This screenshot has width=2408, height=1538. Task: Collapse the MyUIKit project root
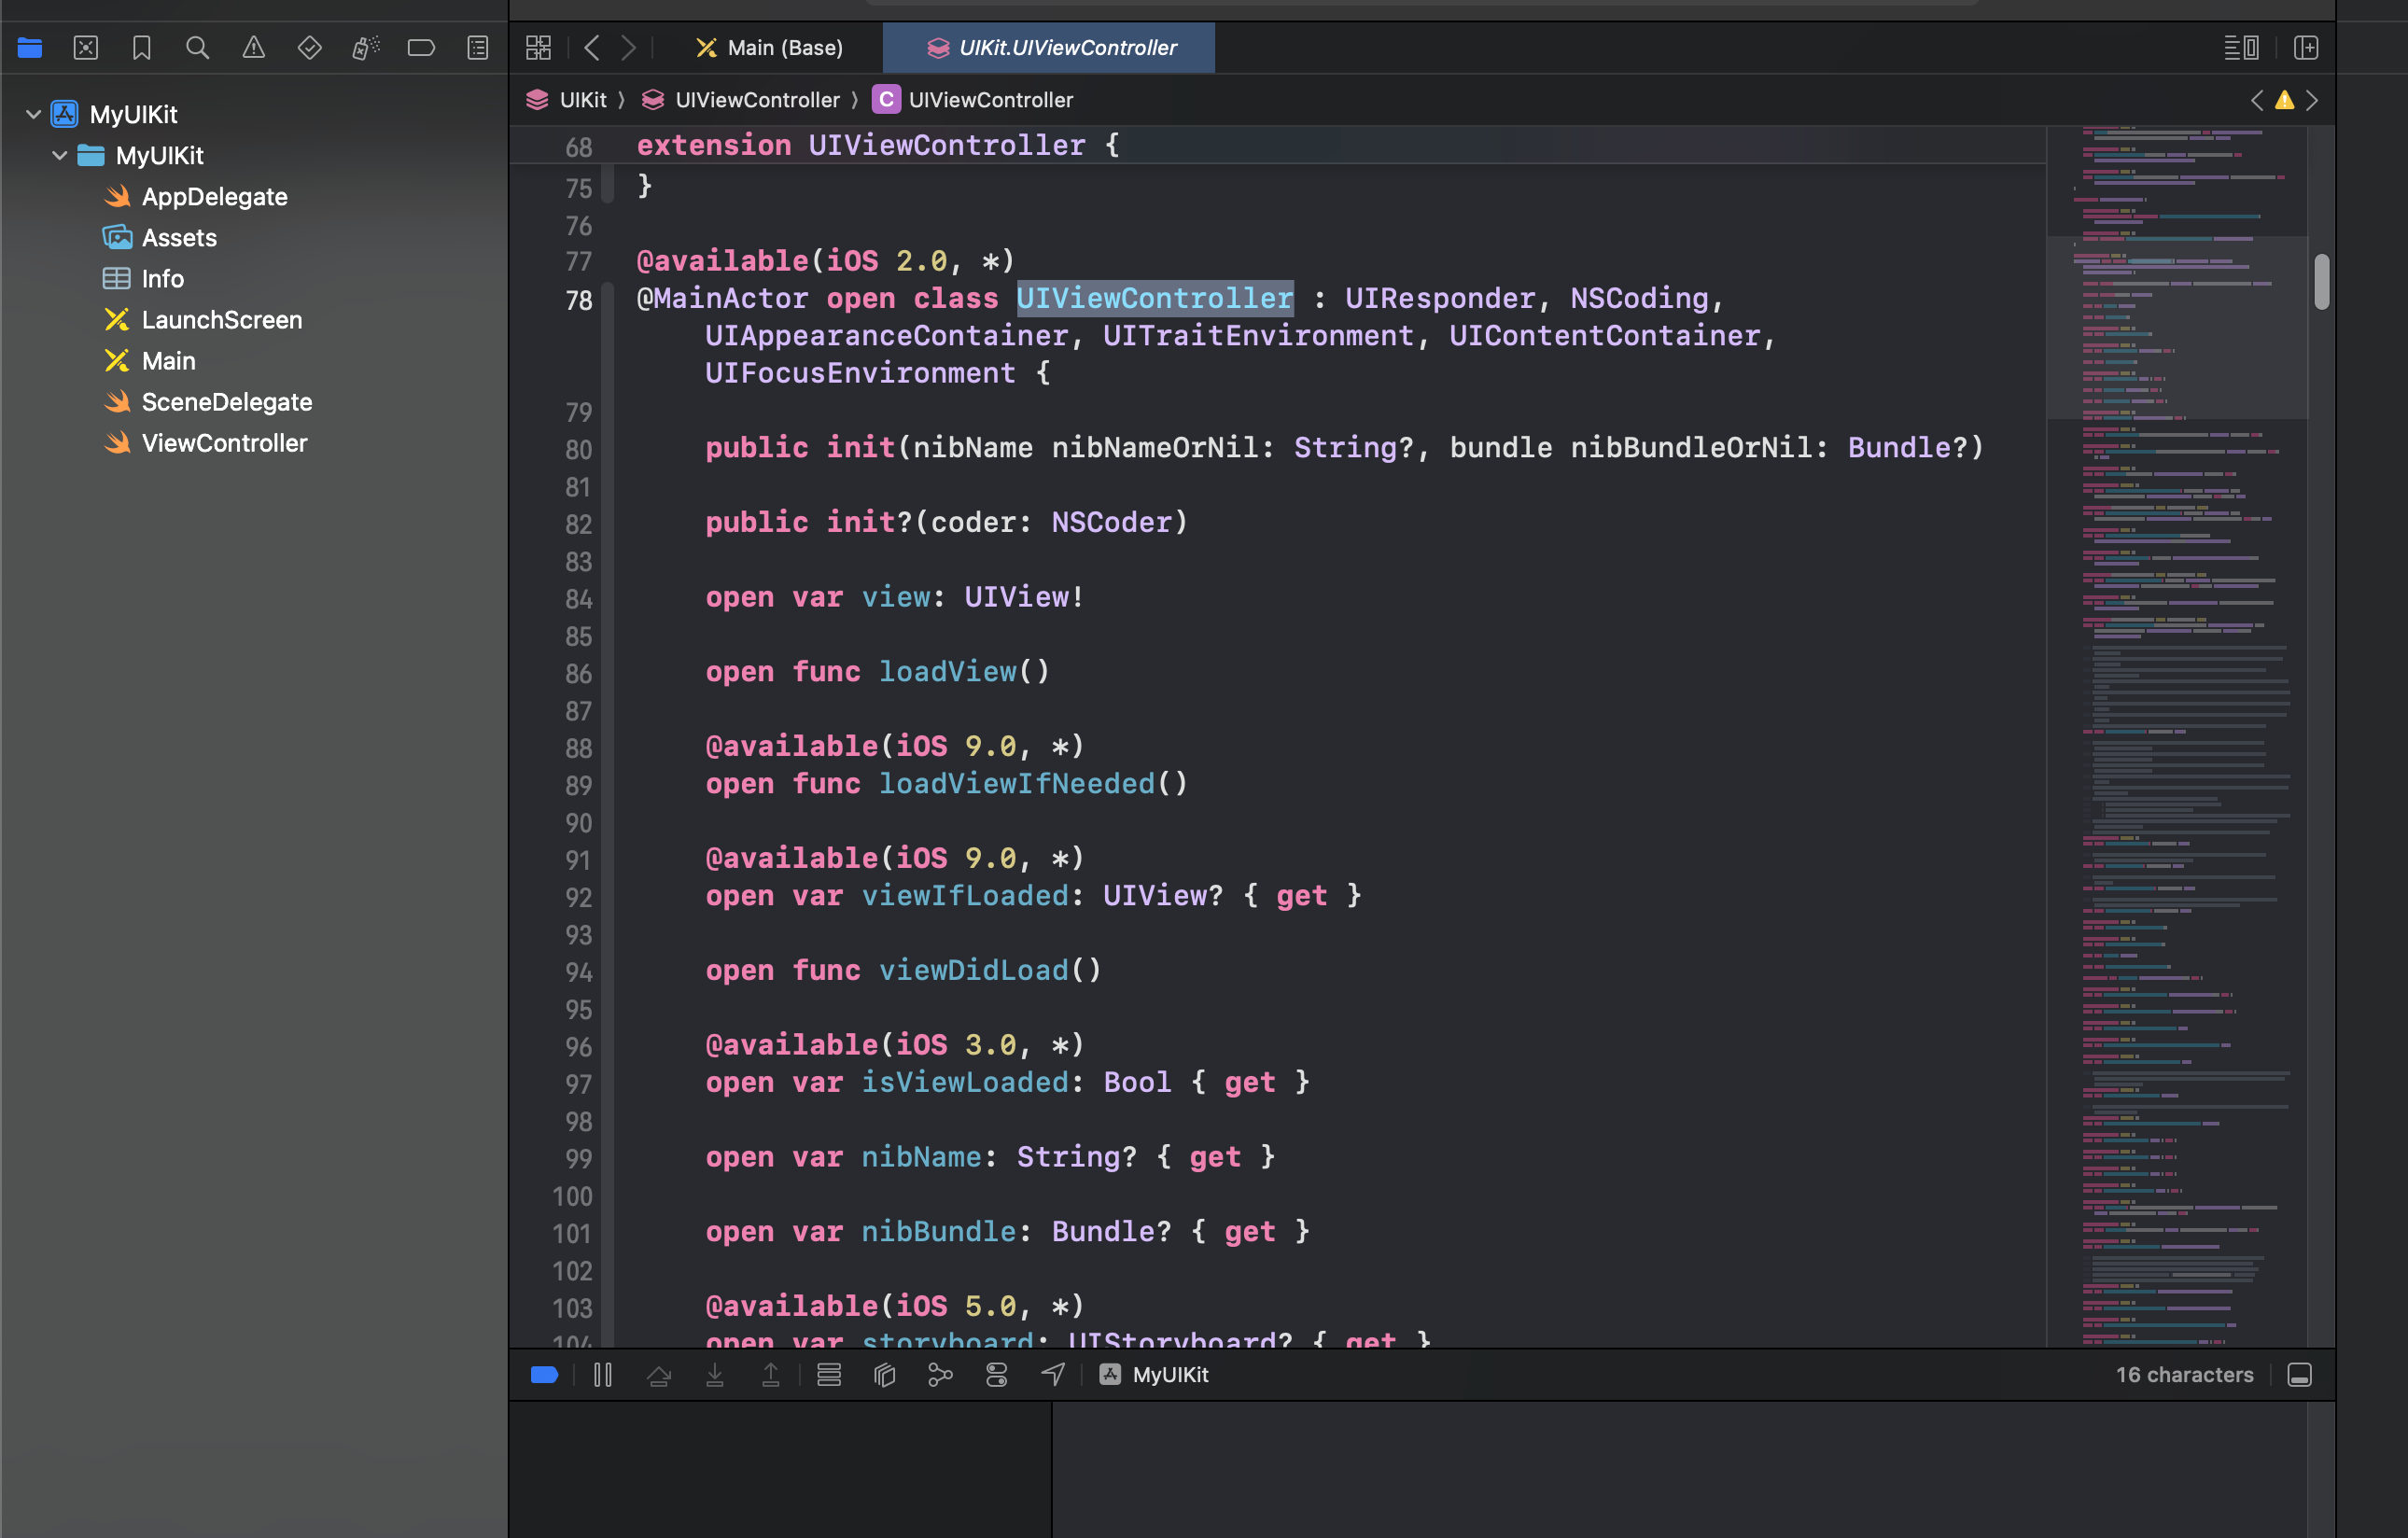[33, 114]
